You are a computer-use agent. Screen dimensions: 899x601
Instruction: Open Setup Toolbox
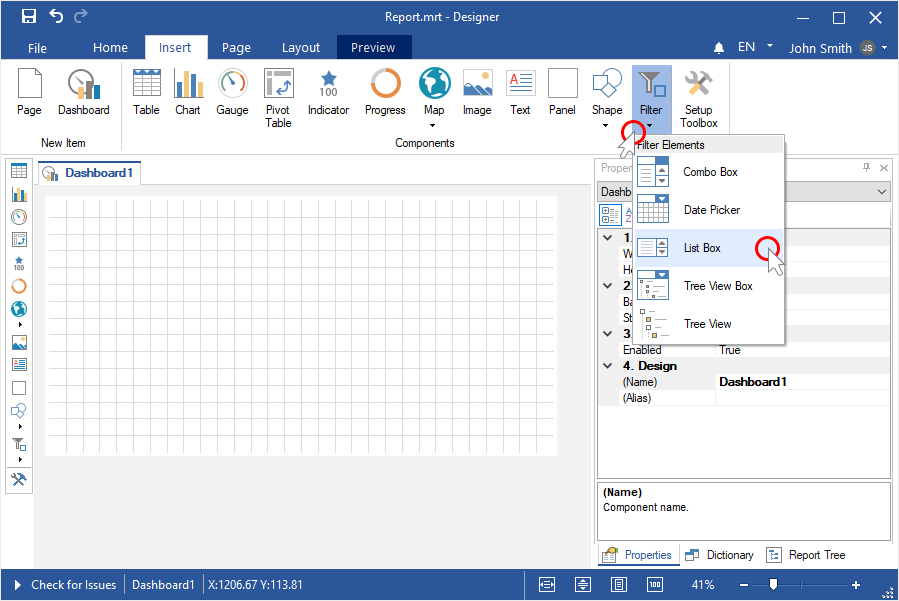[x=698, y=98]
